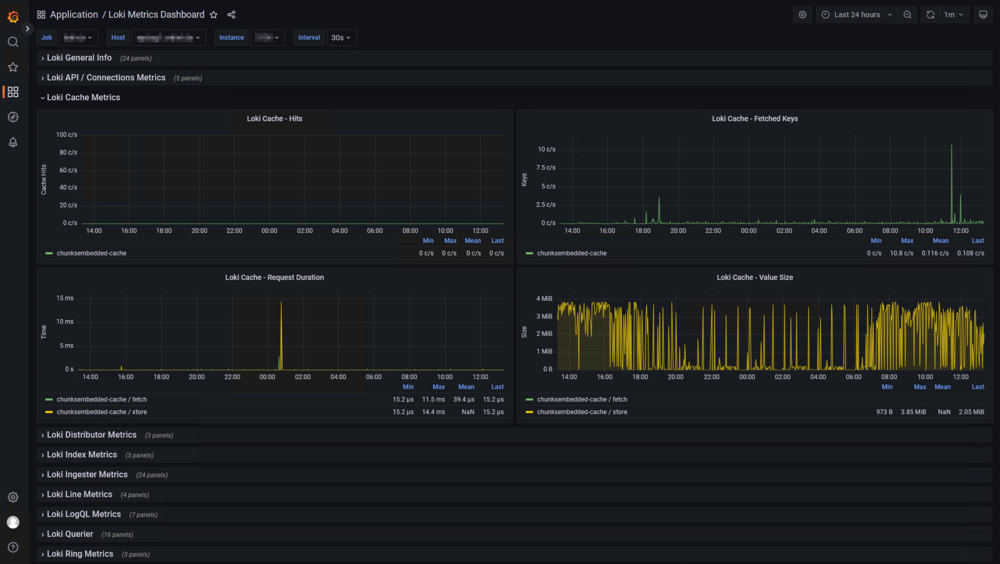Image resolution: width=1000 pixels, height=564 pixels.
Task: Open the Explore compass icon
Action: [13, 117]
